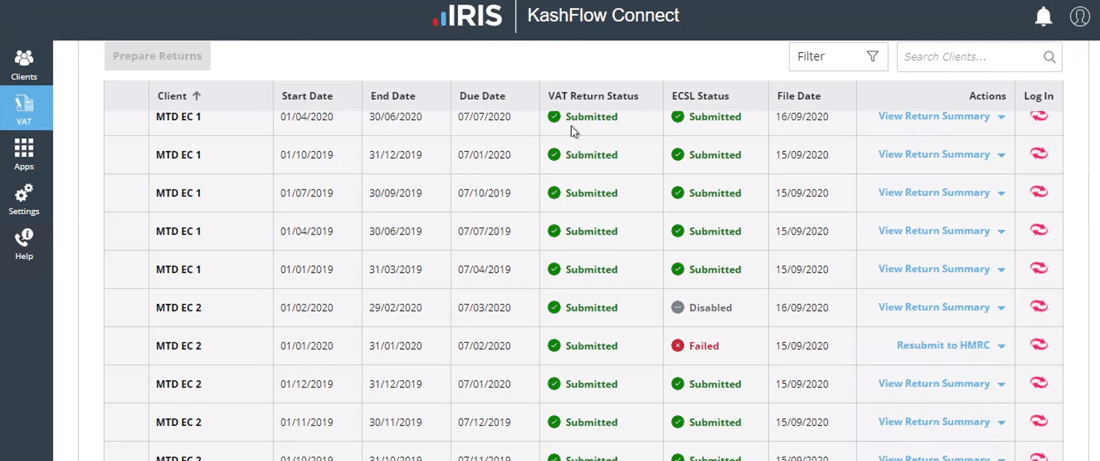Open the Apps grid icon

(24, 153)
